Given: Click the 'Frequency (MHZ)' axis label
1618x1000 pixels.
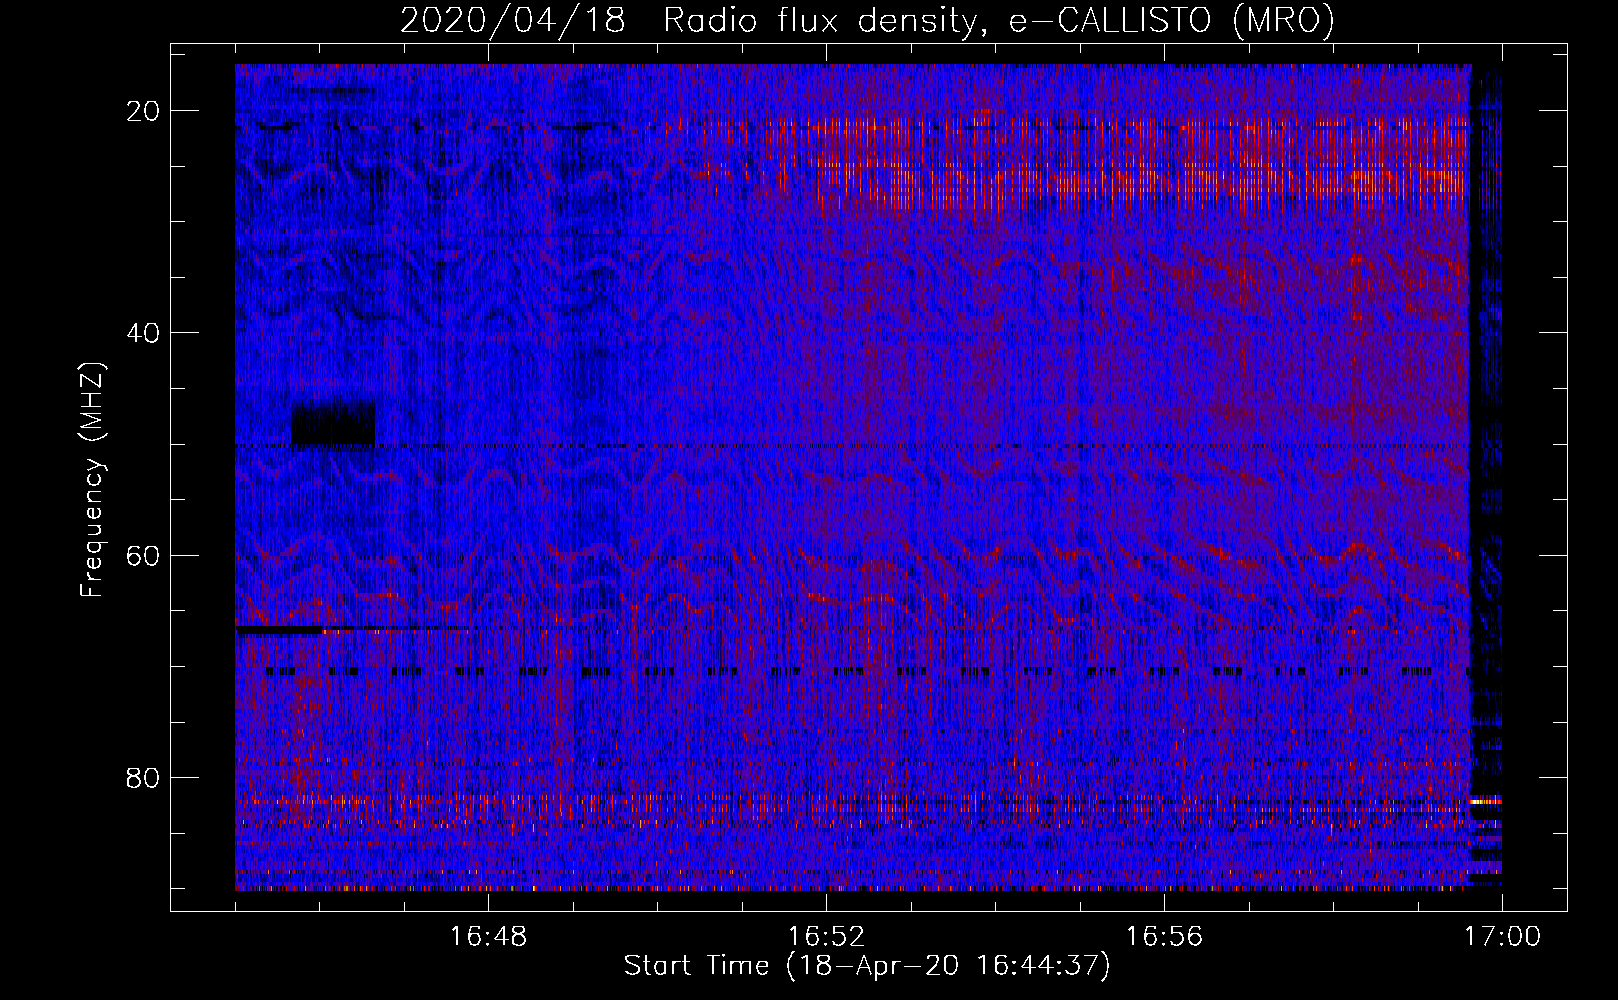Looking at the screenshot, I should [92, 479].
